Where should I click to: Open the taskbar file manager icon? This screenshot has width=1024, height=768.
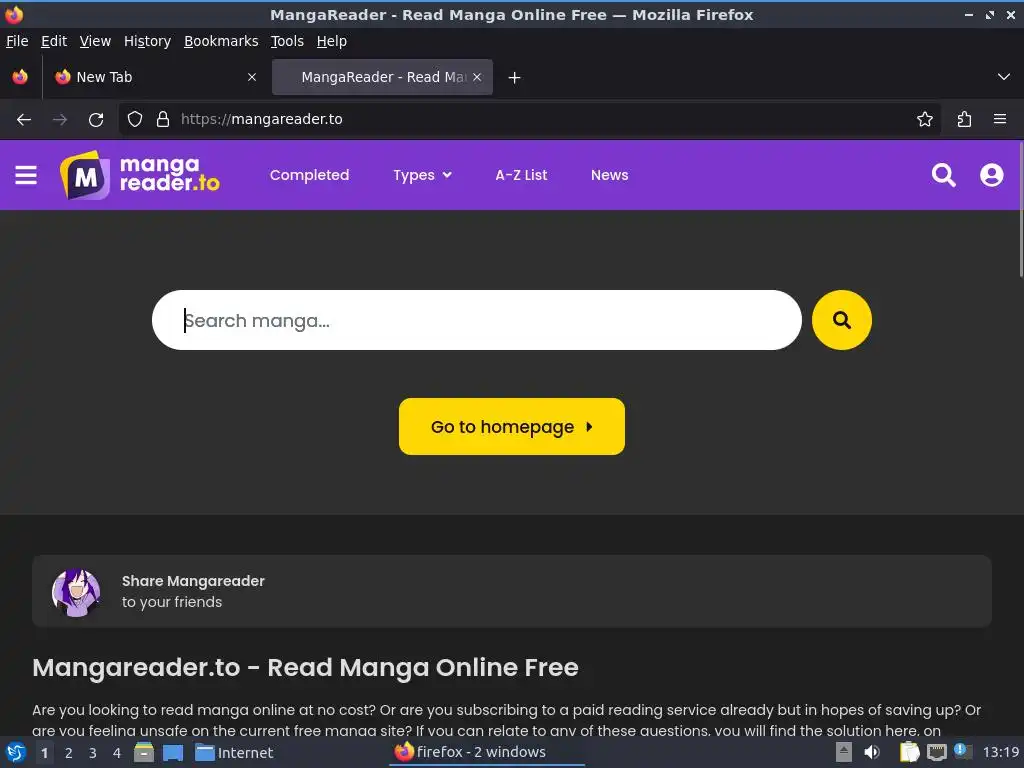click(x=144, y=752)
